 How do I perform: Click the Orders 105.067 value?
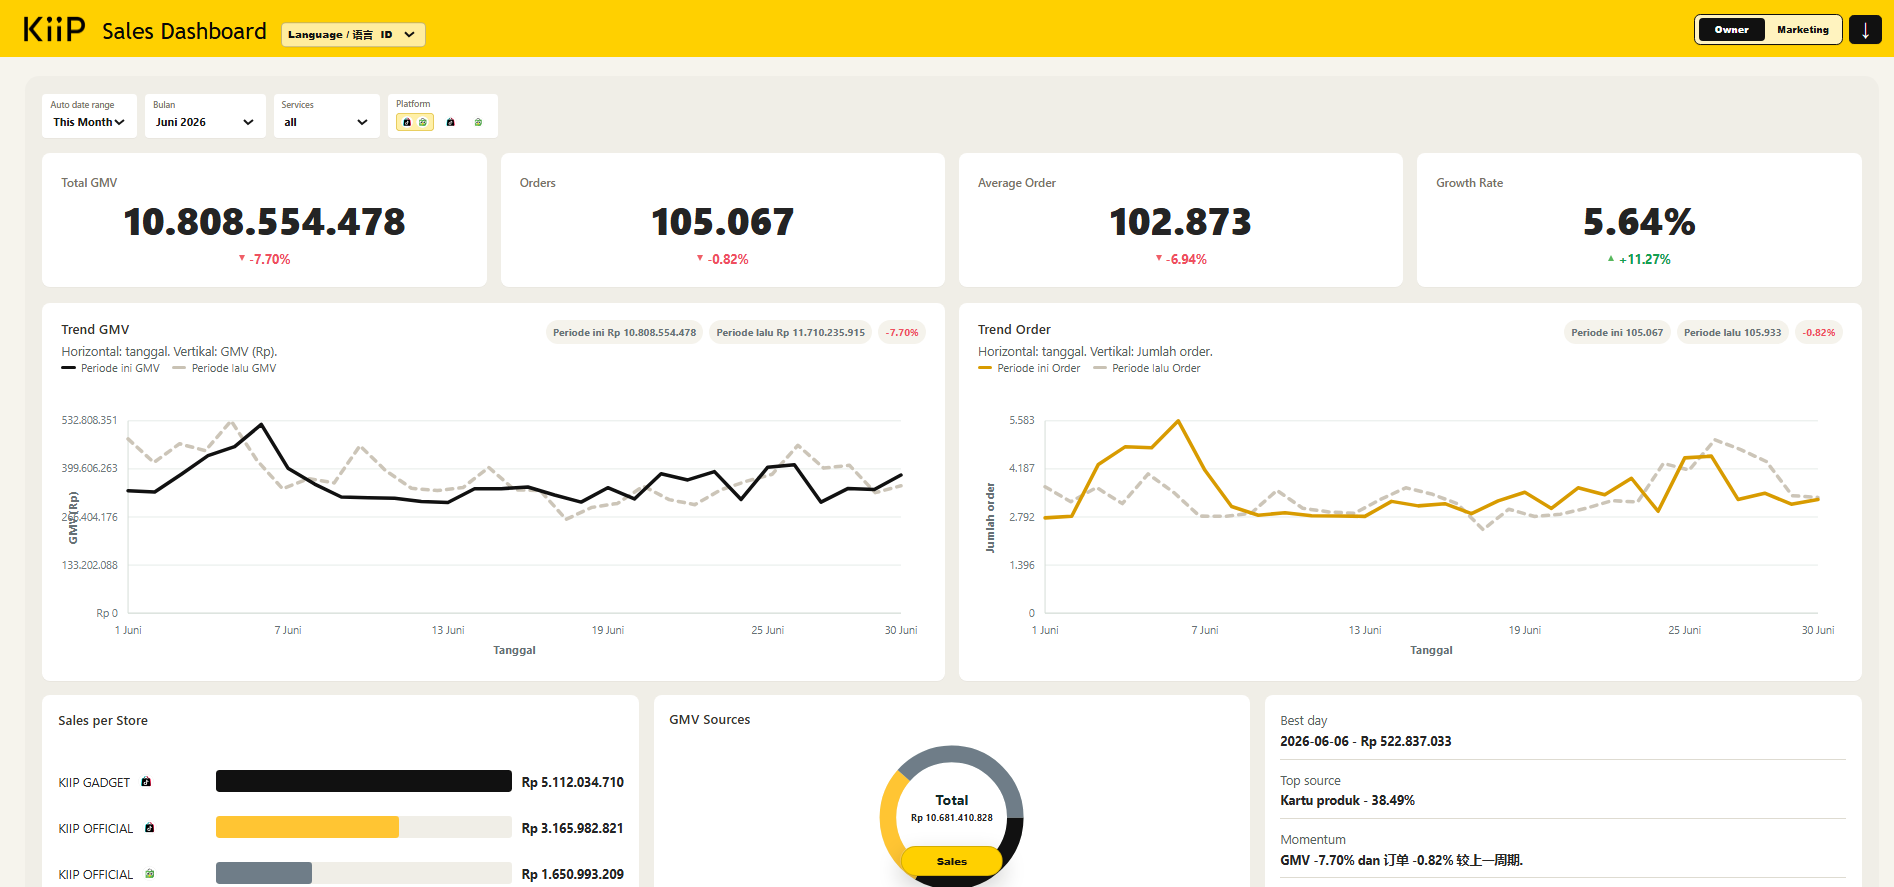click(723, 222)
